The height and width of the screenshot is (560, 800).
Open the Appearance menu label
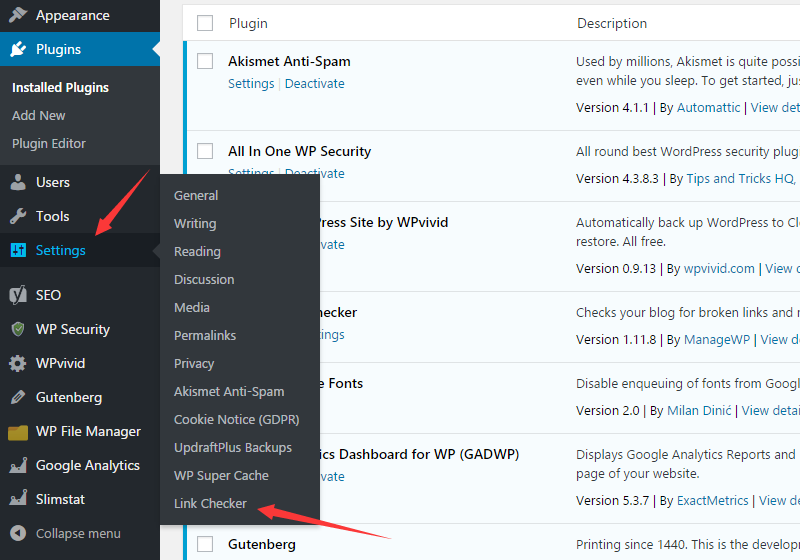pos(73,15)
